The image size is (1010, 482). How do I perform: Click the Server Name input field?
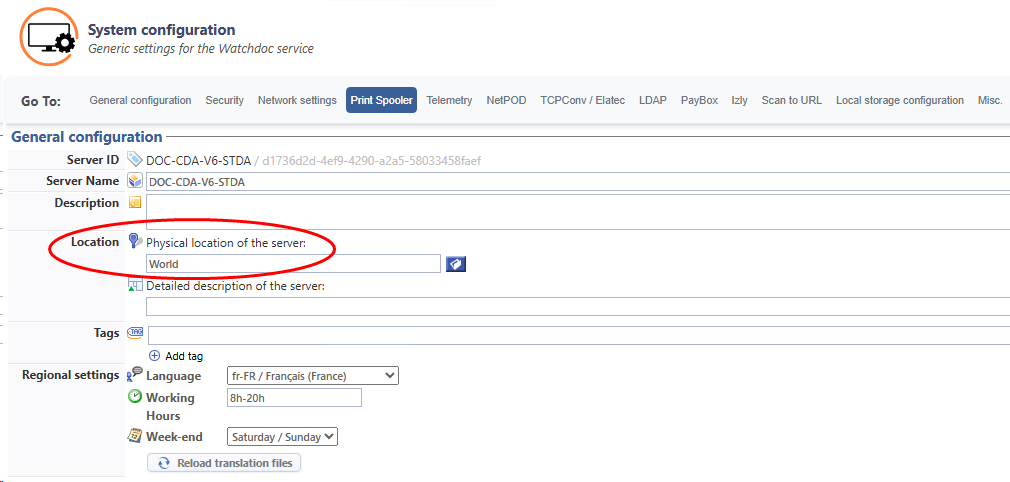point(577,182)
